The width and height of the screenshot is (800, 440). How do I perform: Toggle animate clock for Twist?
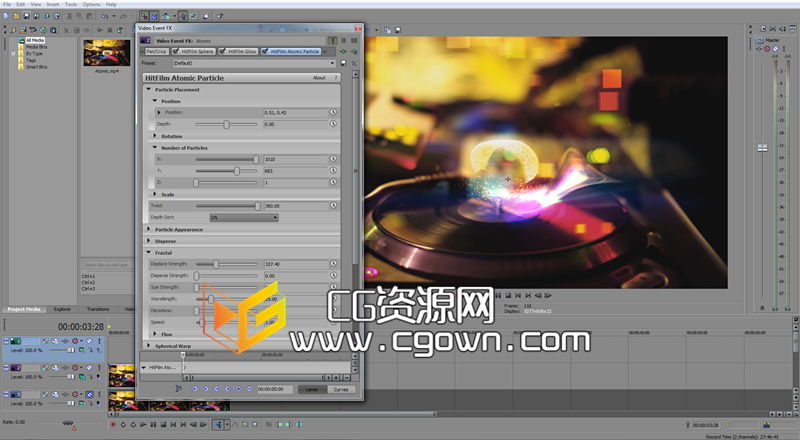(x=333, y=206)
